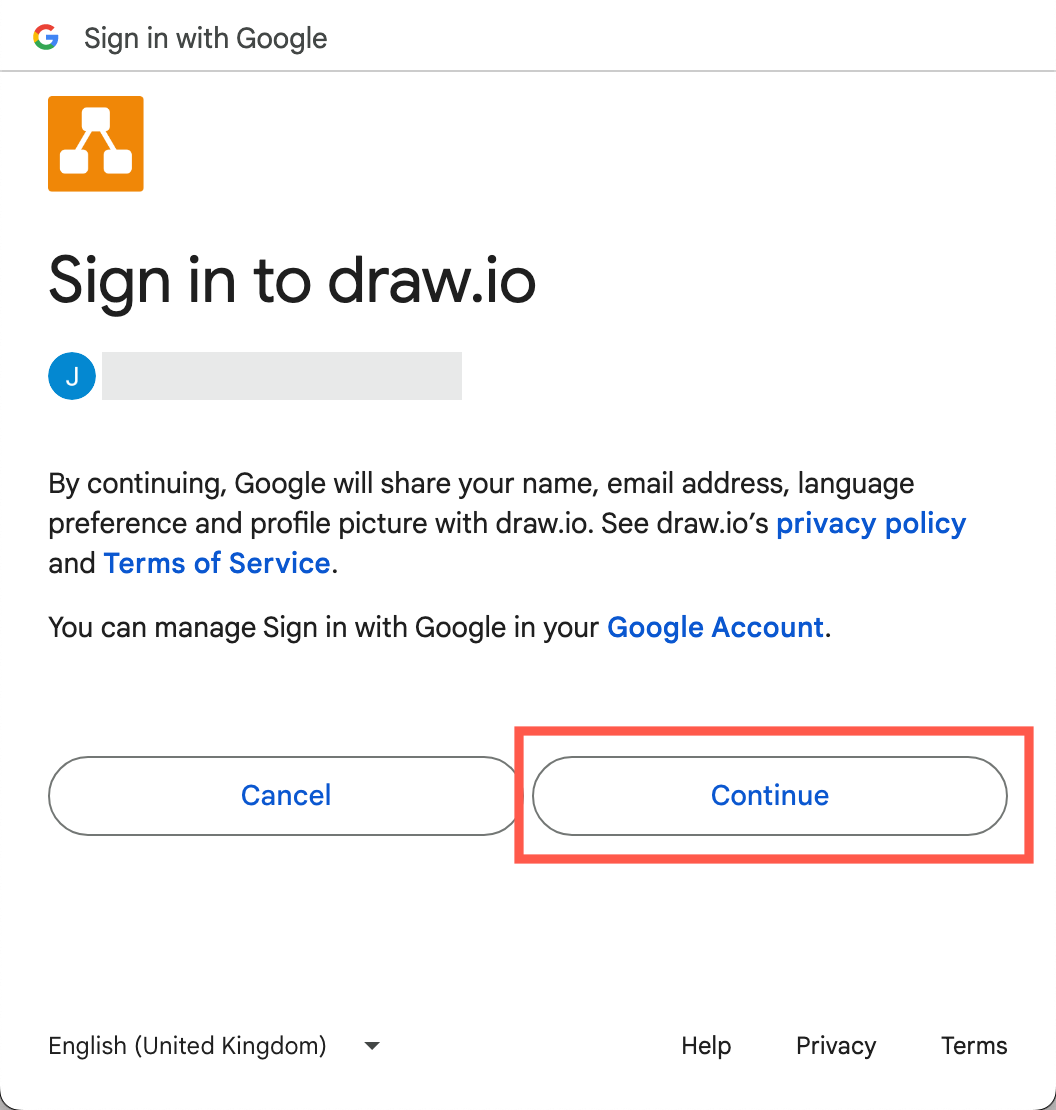Cancel the sign-in process

[x=286, y=795]
